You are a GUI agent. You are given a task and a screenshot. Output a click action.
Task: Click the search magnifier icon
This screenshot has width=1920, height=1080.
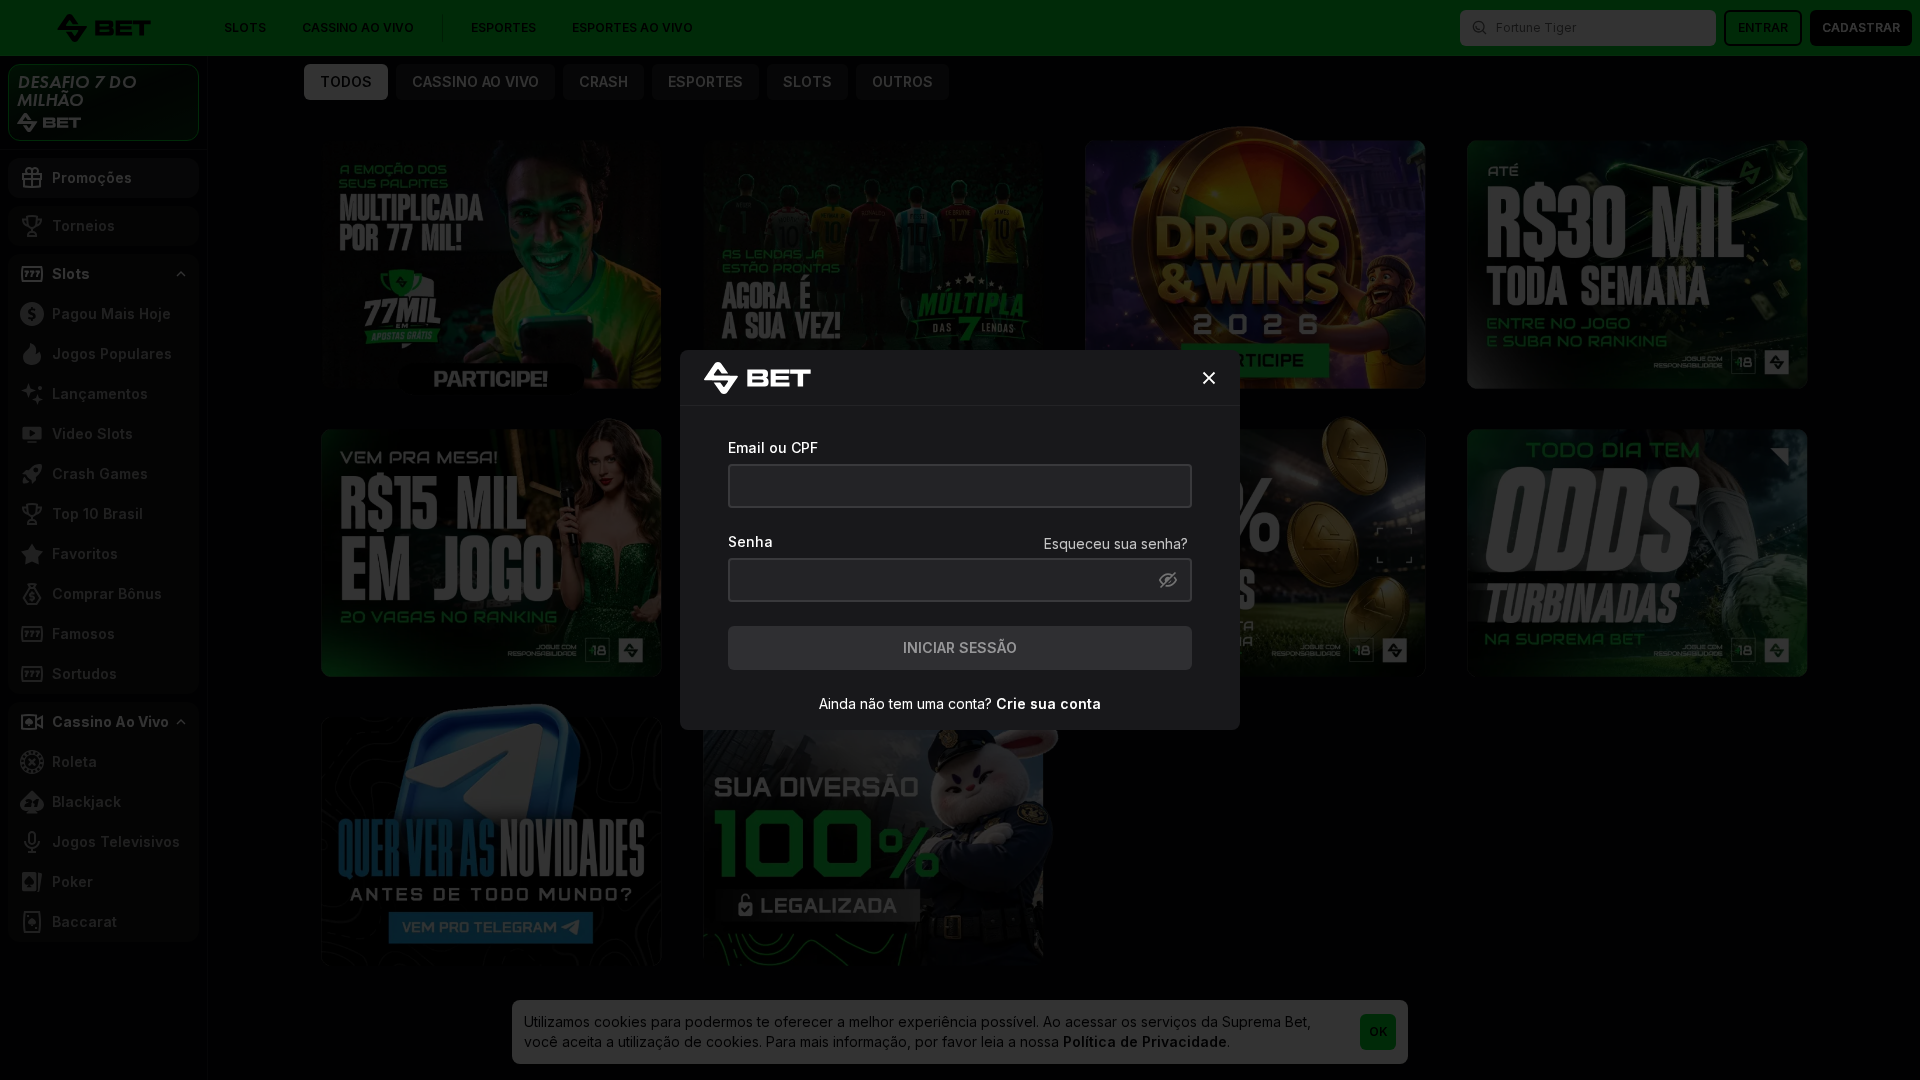pyautogui.click(x=1479, y=28)
